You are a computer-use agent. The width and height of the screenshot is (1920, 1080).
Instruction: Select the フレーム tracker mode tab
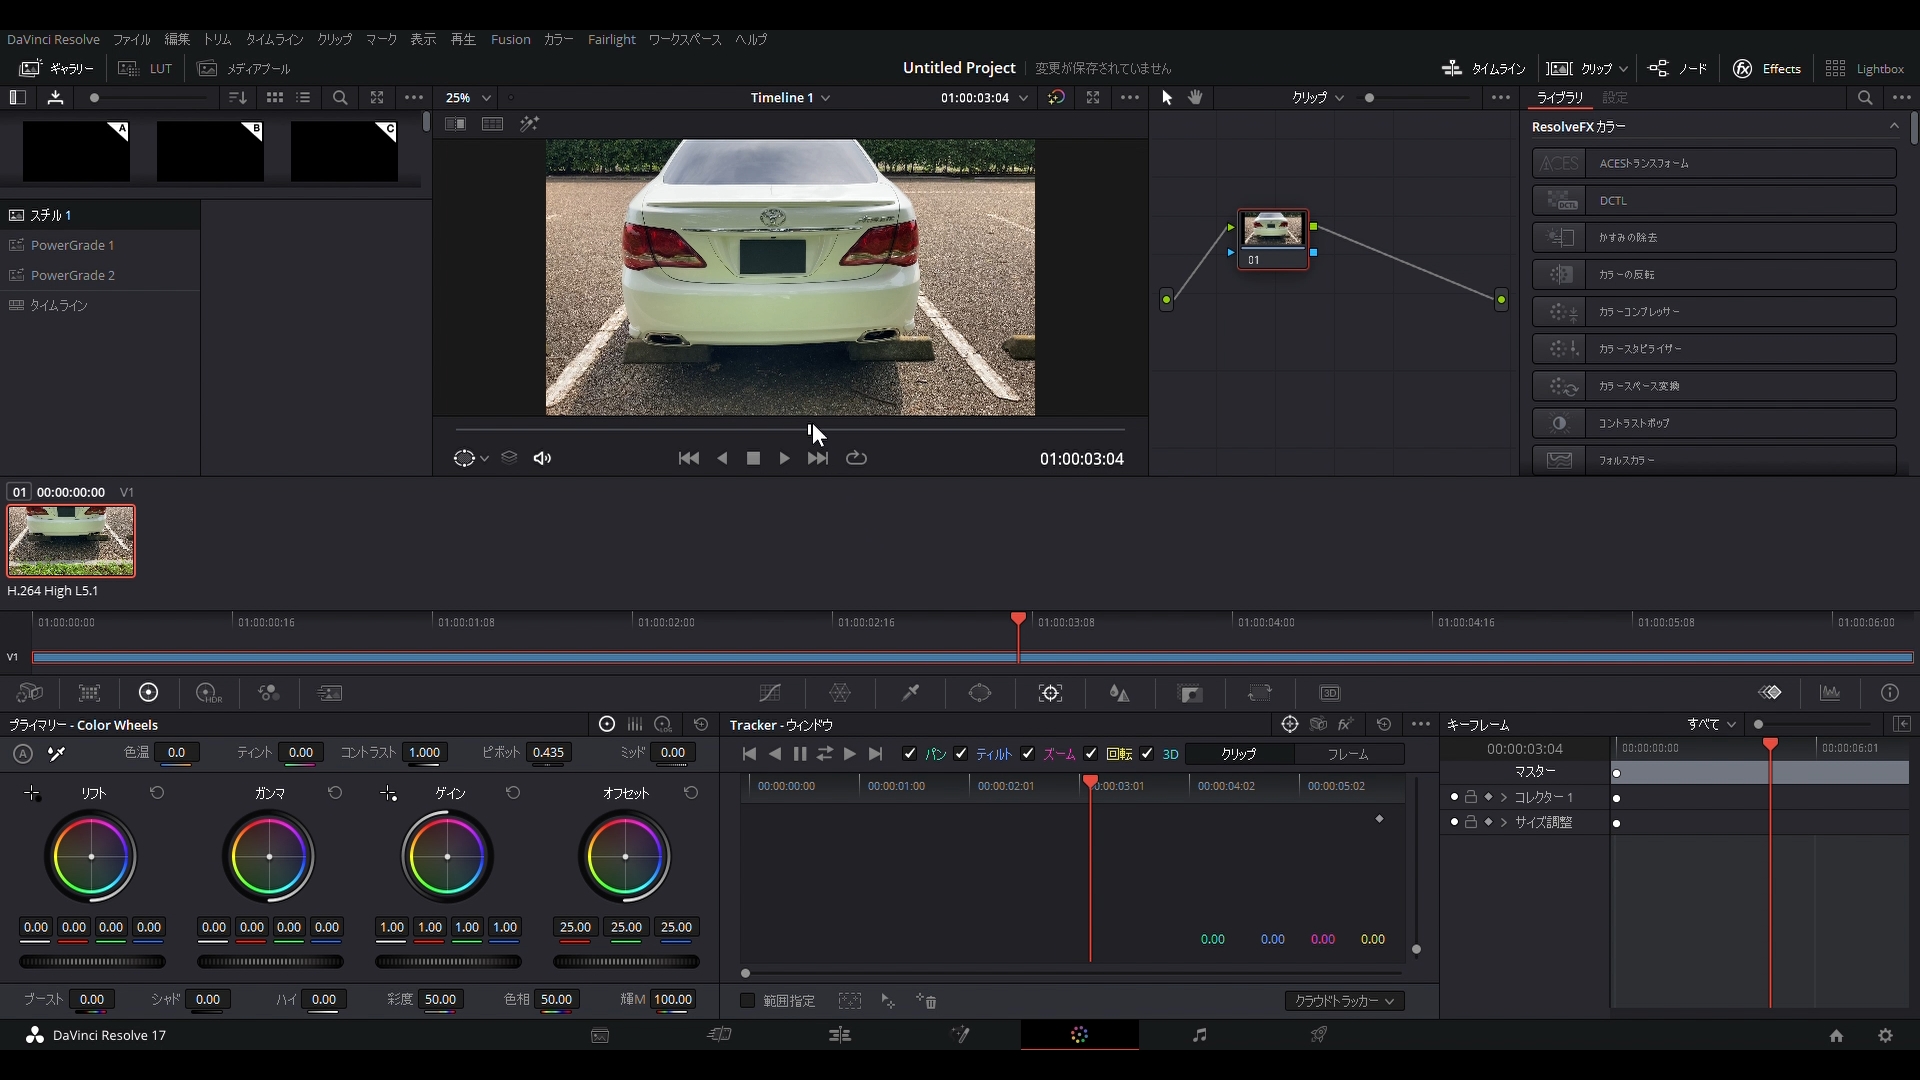pyautogui.click(x=1348, y=754)
